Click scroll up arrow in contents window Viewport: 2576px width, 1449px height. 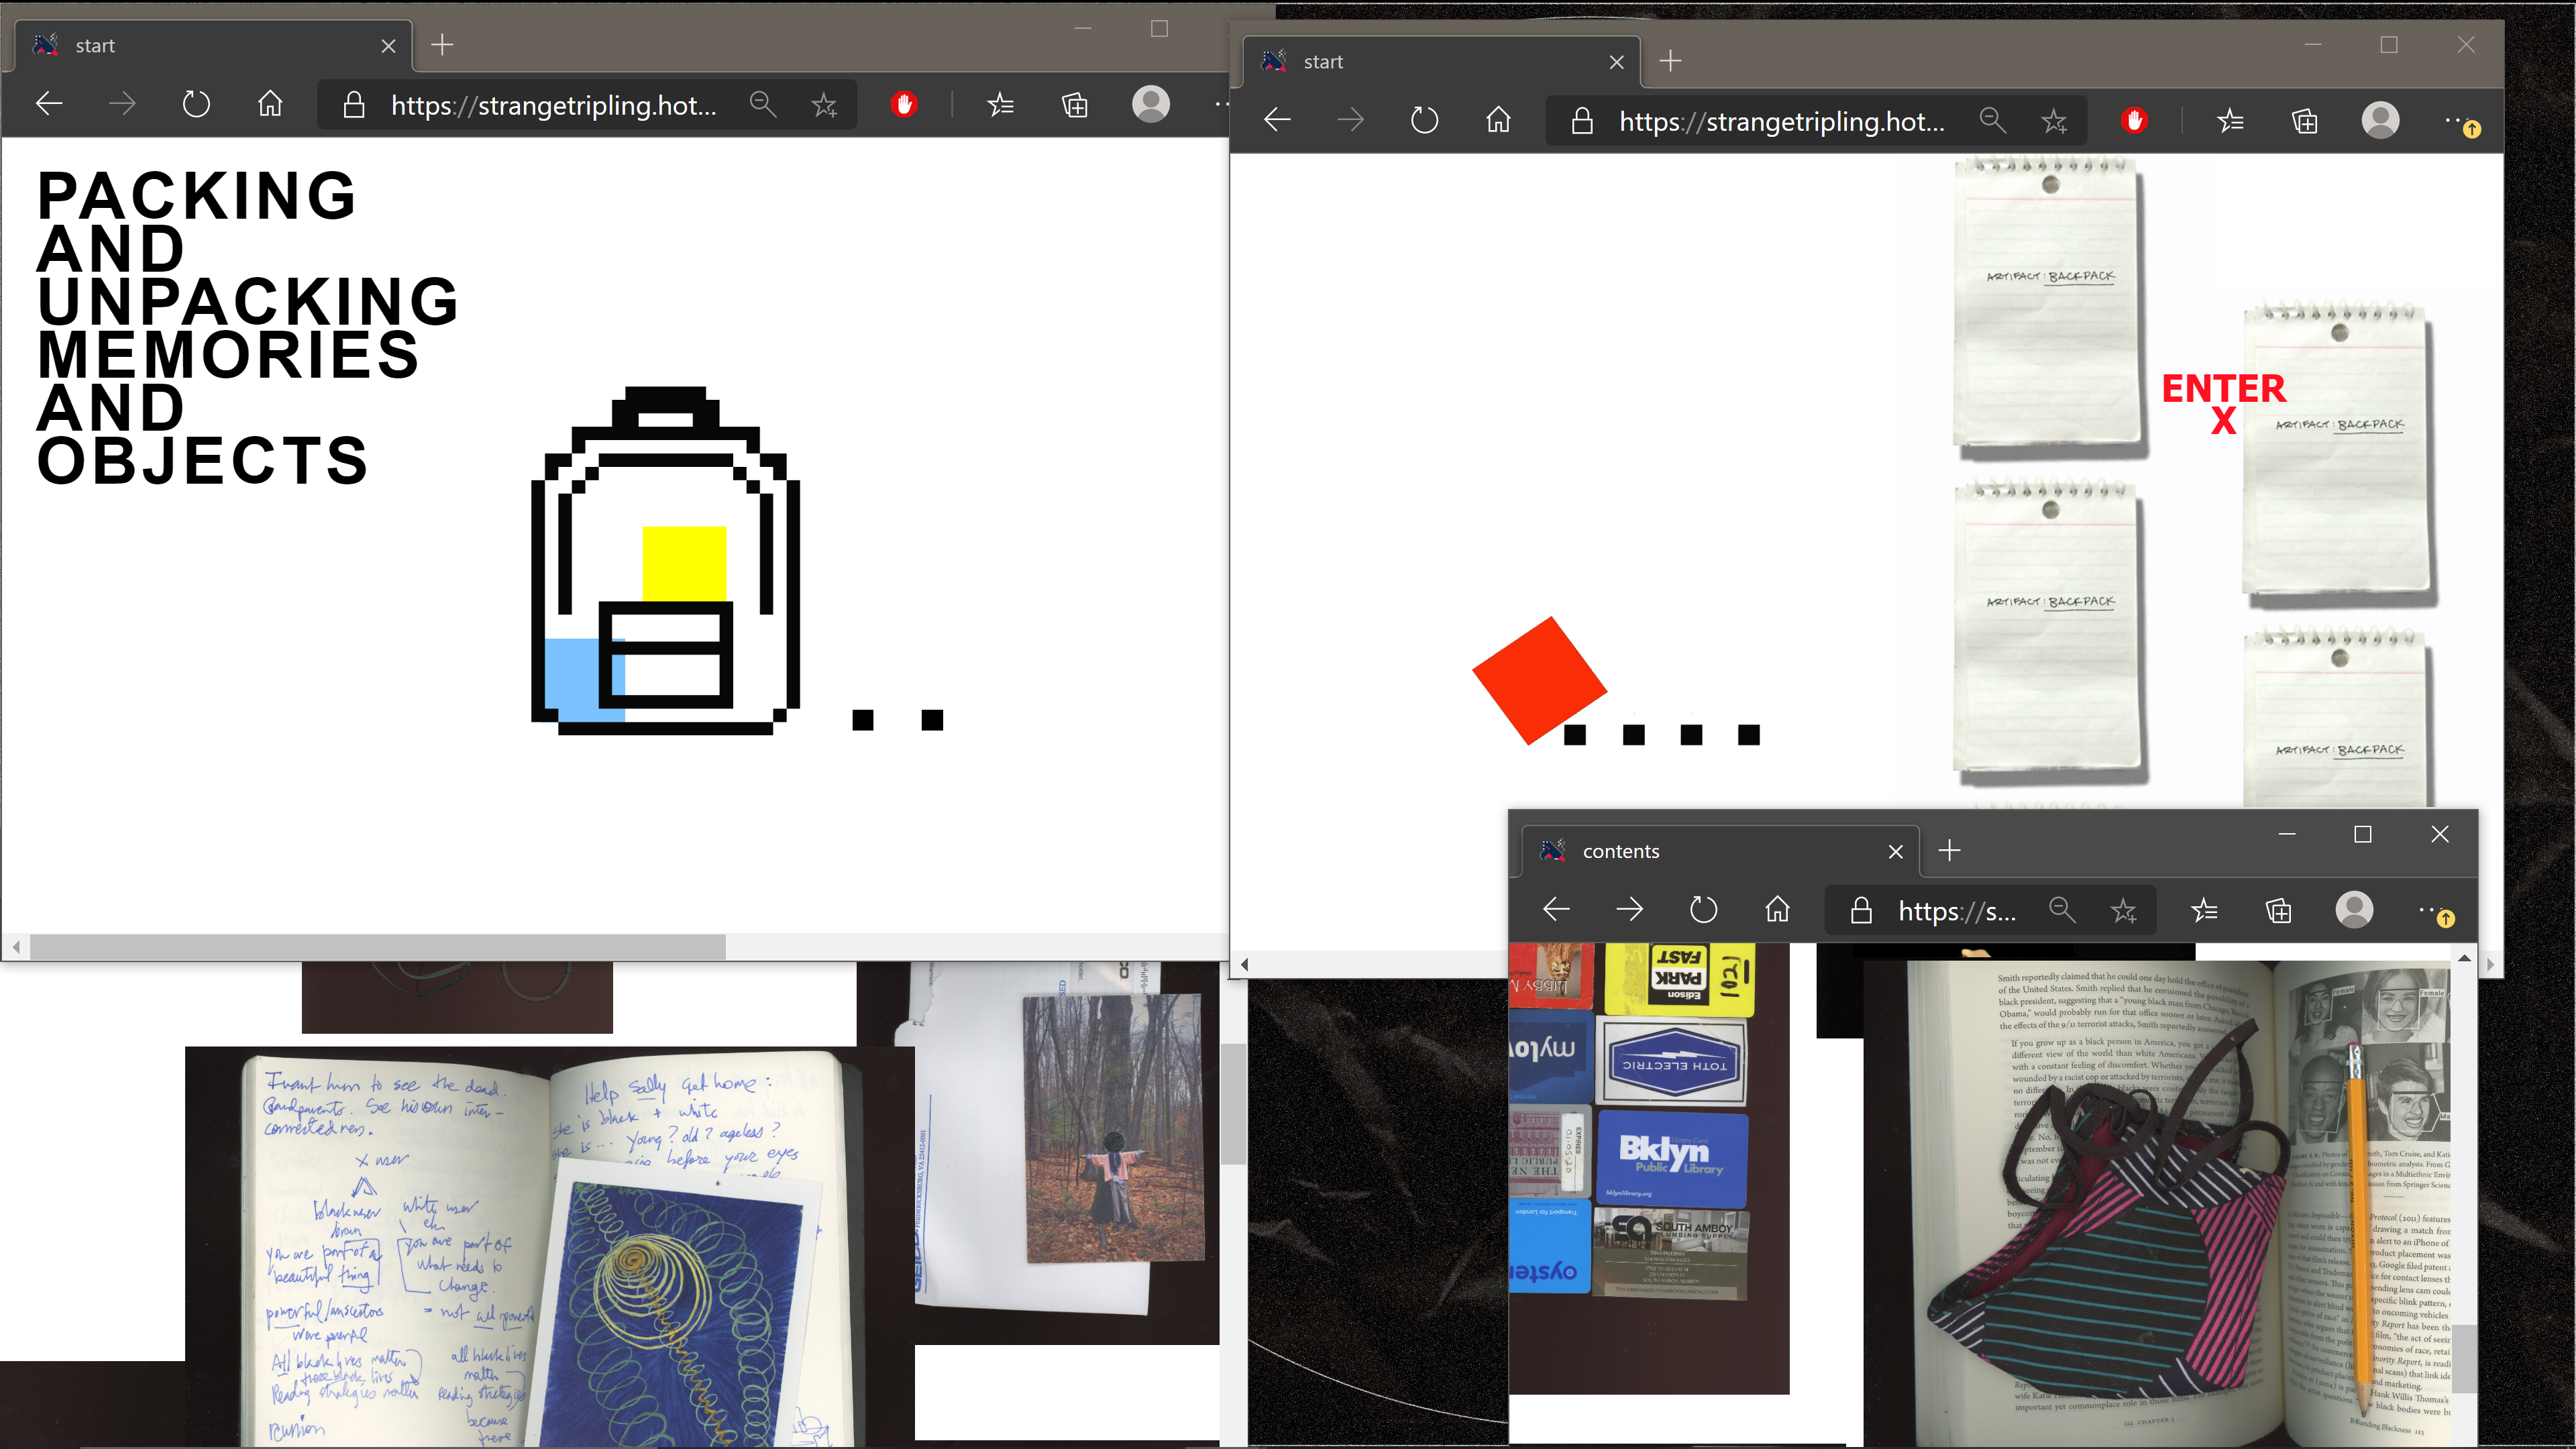(x=2464, y=958)
